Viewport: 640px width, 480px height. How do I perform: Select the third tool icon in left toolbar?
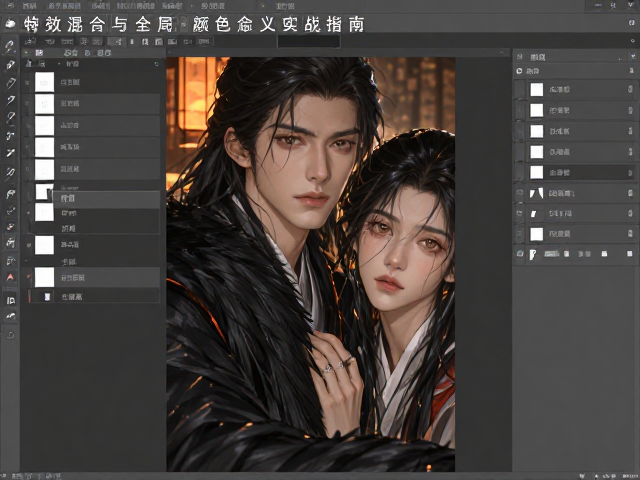click(x=10, y=82)
